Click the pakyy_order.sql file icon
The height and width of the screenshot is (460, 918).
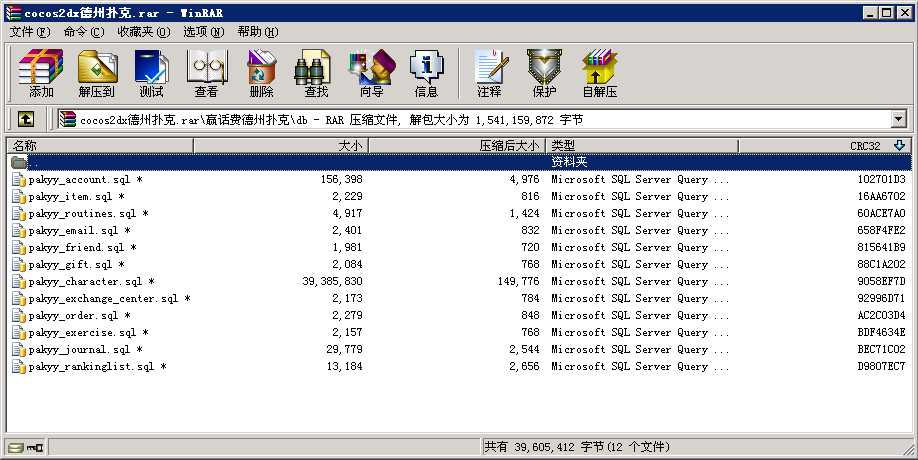pos(19,315)
